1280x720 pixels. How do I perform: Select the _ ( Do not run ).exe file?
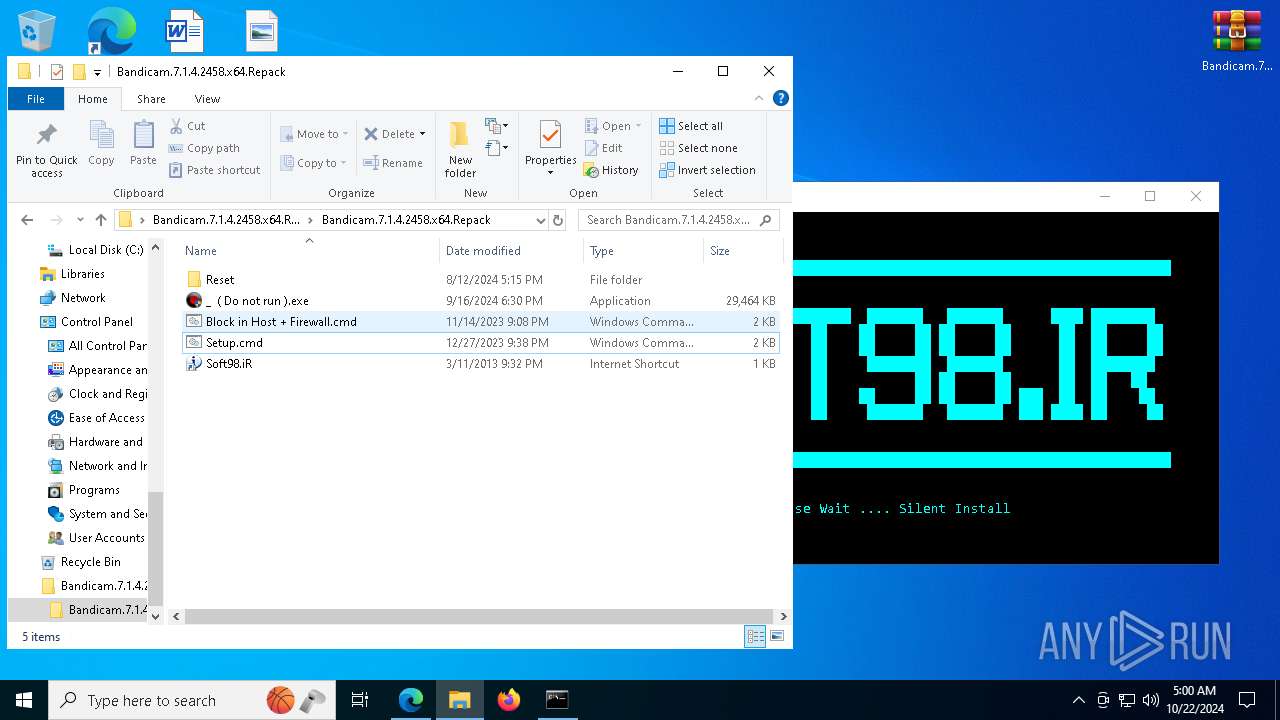click(480, 301)
